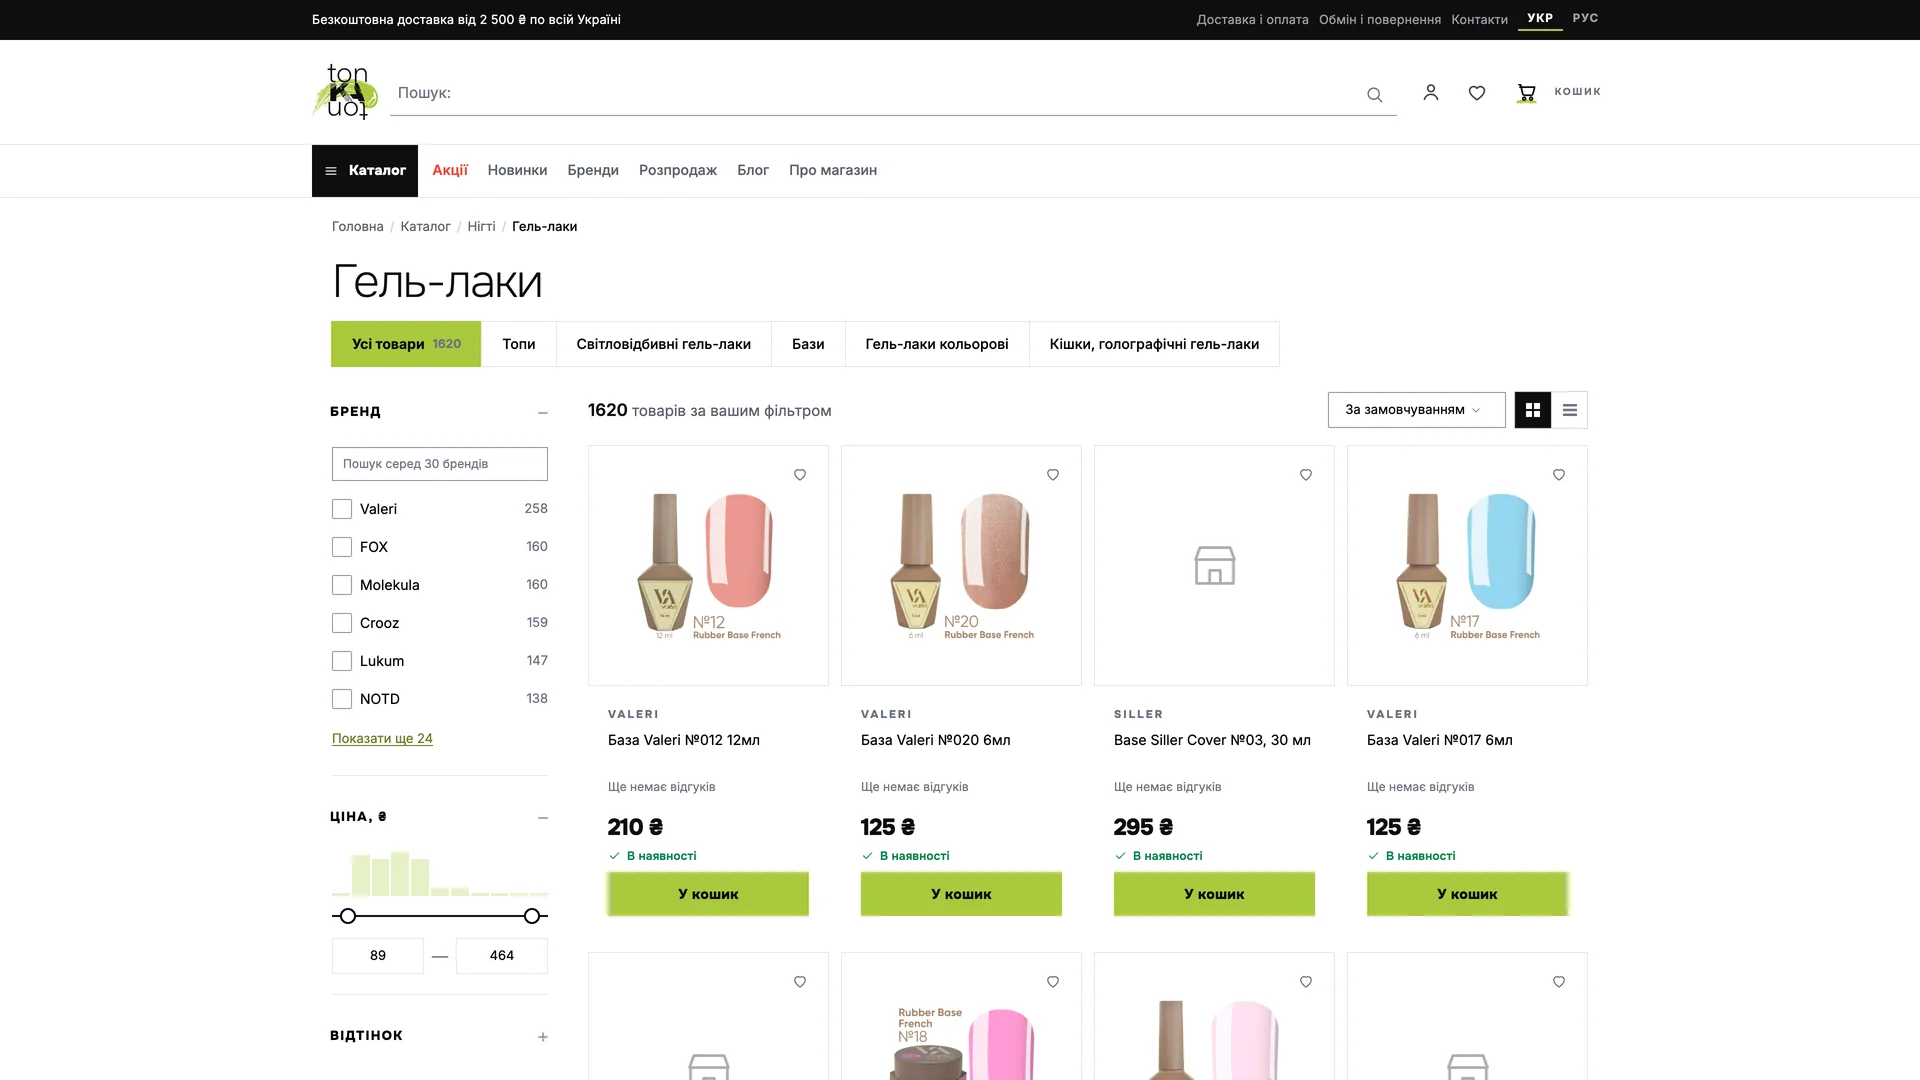Open the Каталог menu
The image size is (1920, 1080).
click(x=365, y=171)
